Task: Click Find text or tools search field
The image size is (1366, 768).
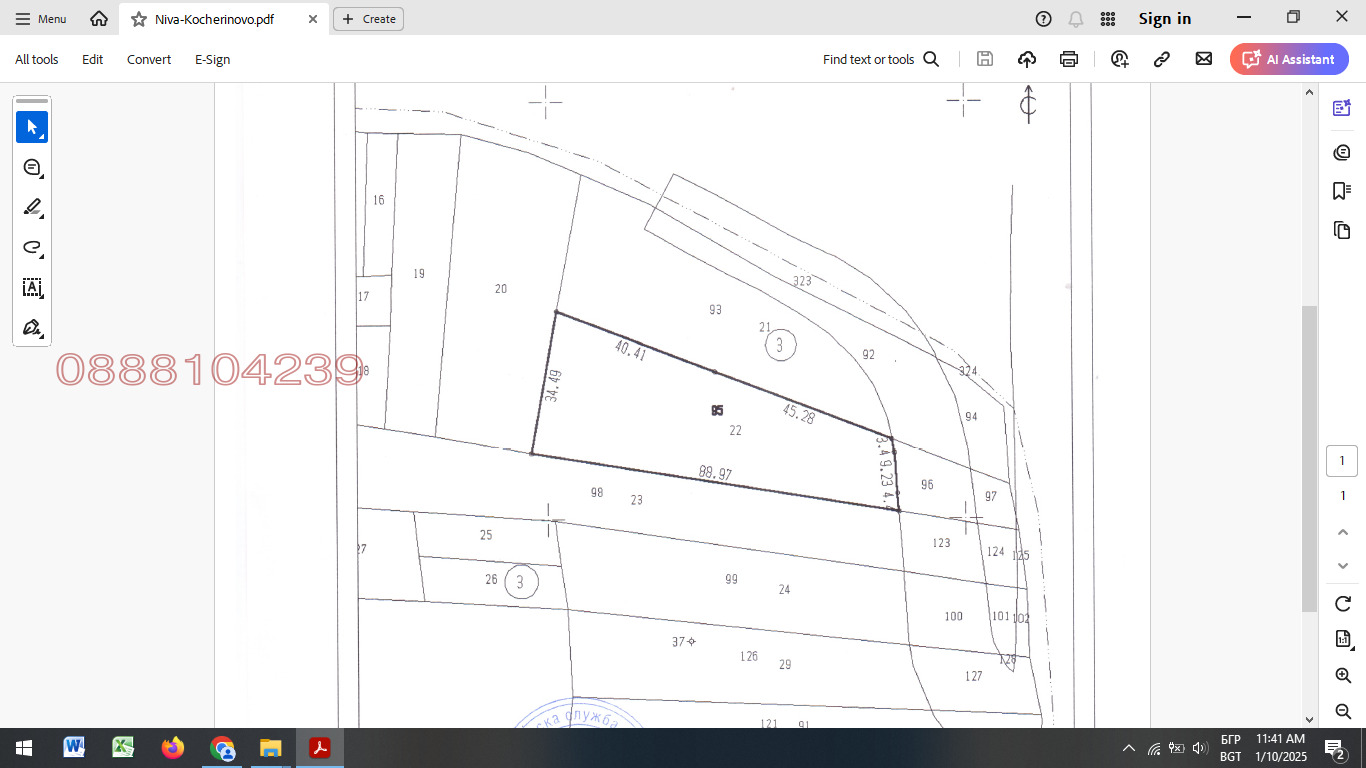Action: point(880,59)
